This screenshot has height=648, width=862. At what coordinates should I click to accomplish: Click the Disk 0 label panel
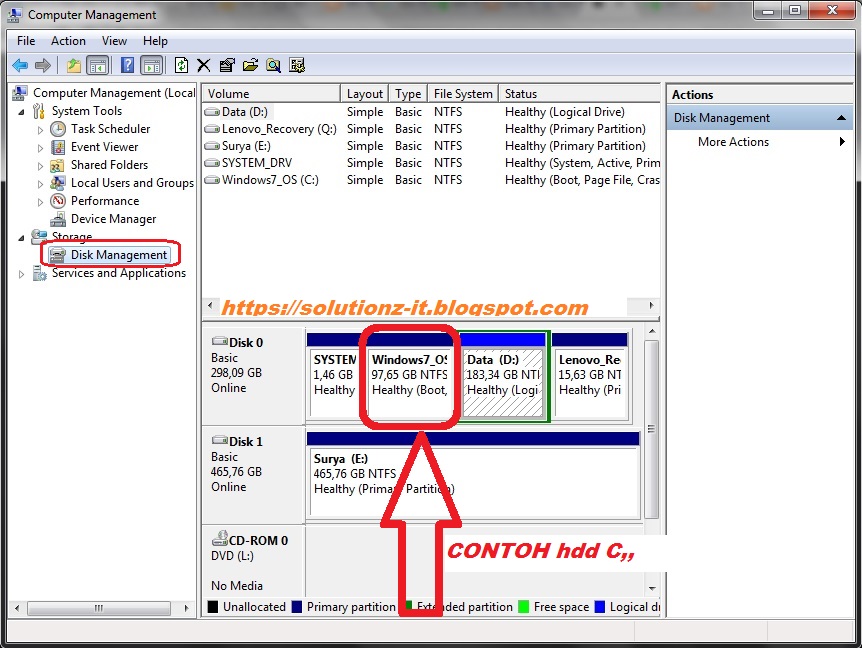[x=253, y=376]
